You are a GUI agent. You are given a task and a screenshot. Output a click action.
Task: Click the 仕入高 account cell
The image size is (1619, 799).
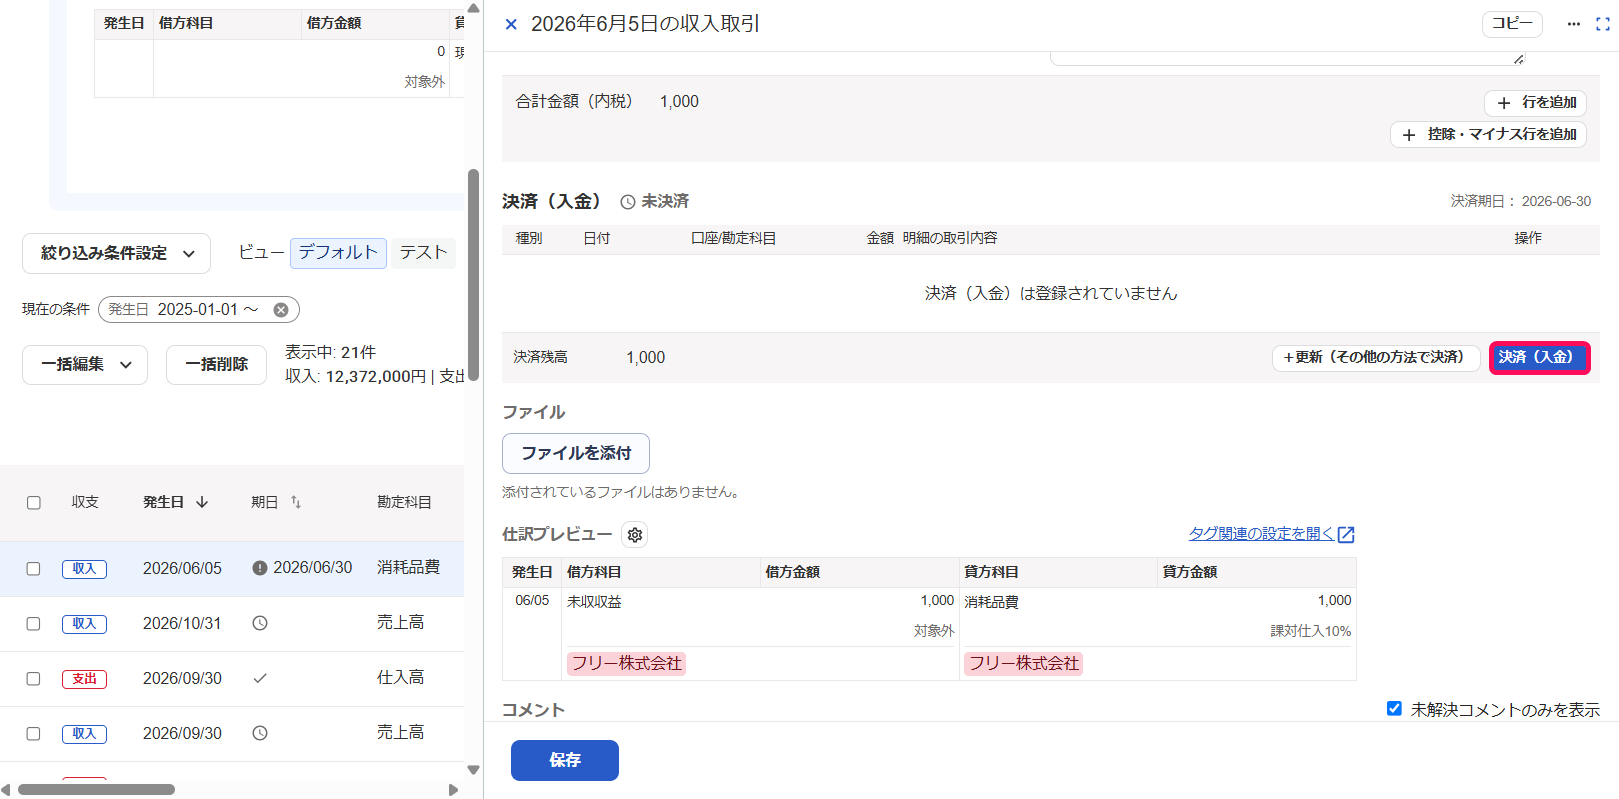coord(400,677)
